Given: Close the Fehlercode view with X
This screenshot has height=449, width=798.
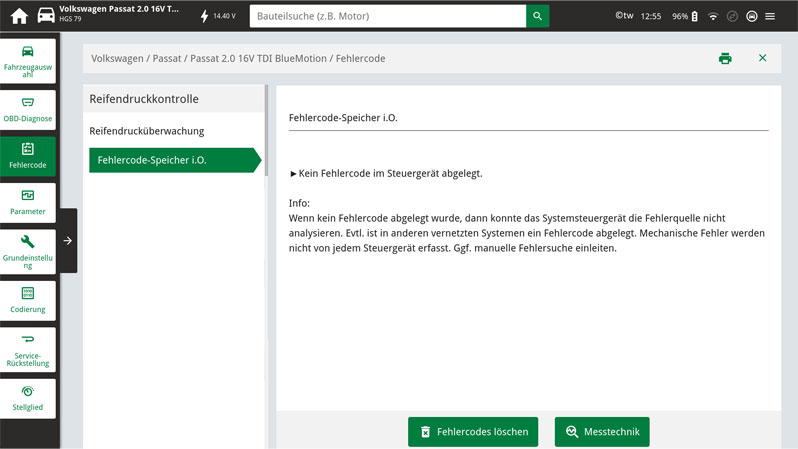Looking at the screenshot, I should 762,59.
